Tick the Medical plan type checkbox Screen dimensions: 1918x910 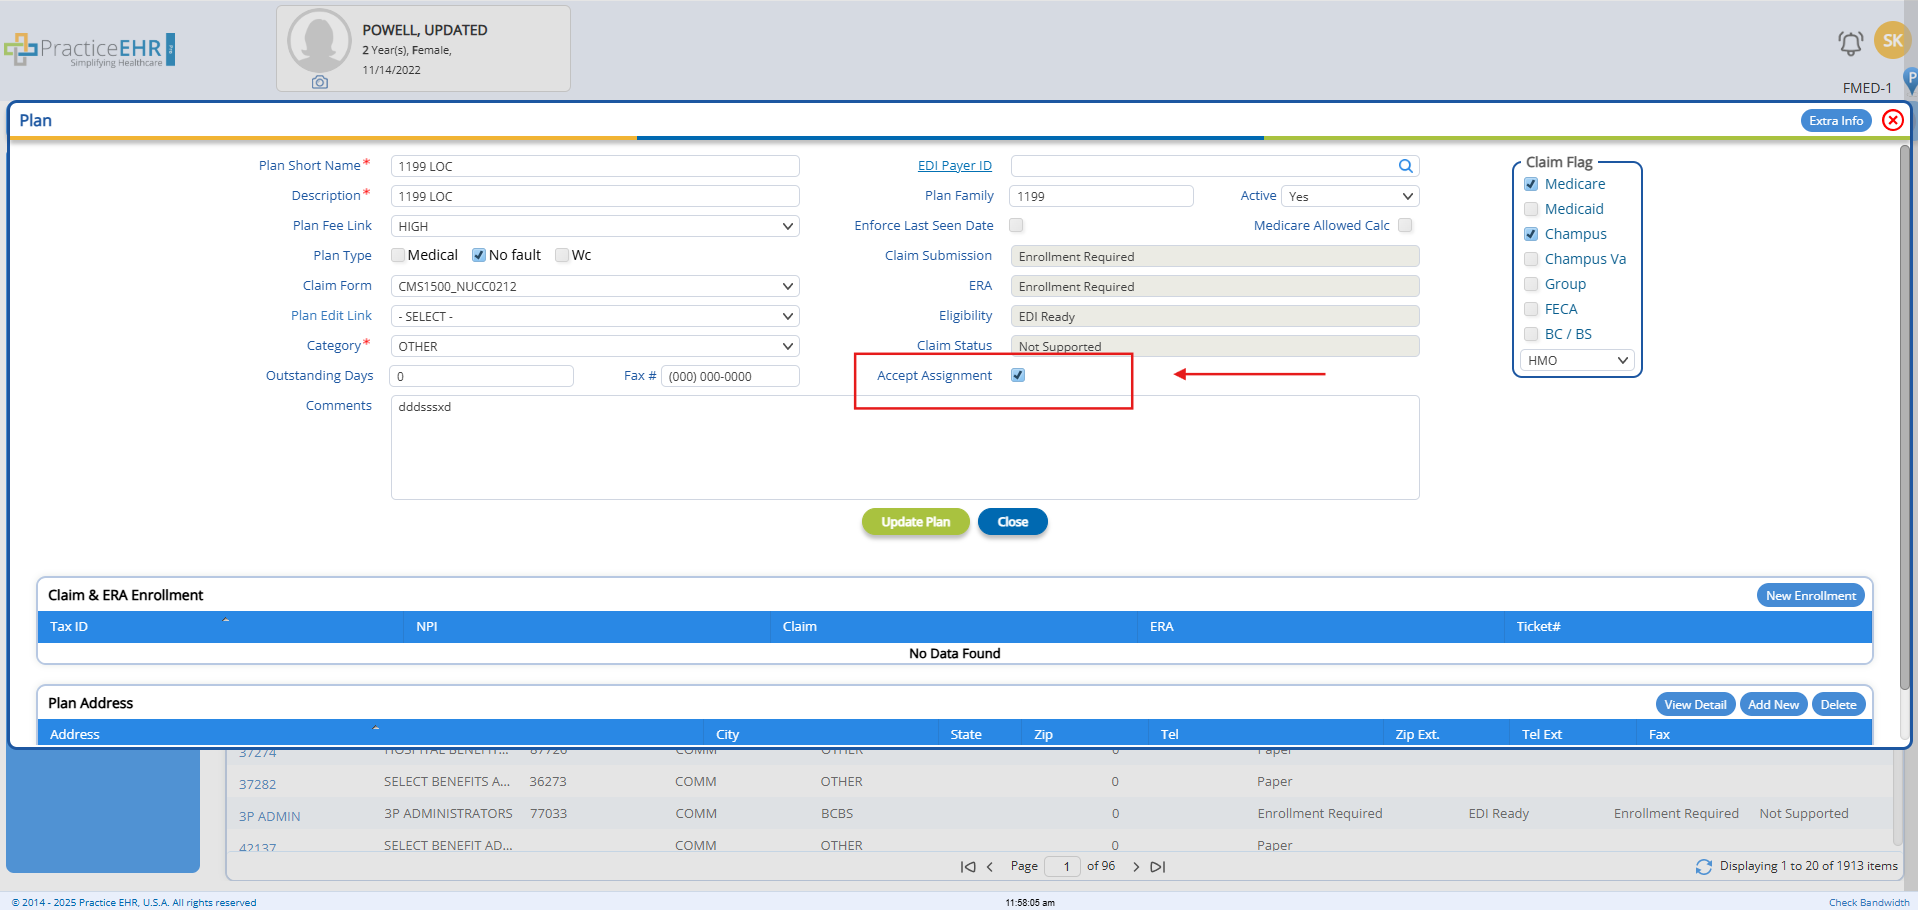pos(398,255)
